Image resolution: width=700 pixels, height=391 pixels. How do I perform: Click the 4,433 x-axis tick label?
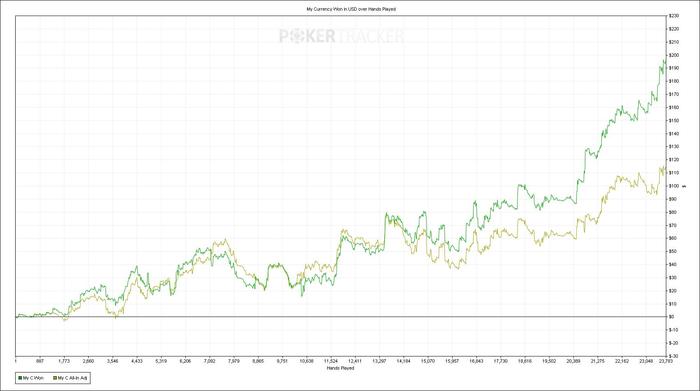pyautogui.click(x=137, y=361)
